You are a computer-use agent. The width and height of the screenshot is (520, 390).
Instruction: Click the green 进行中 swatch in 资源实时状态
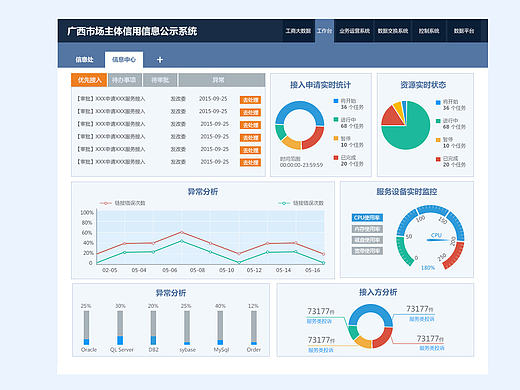(x=438, y=121)
